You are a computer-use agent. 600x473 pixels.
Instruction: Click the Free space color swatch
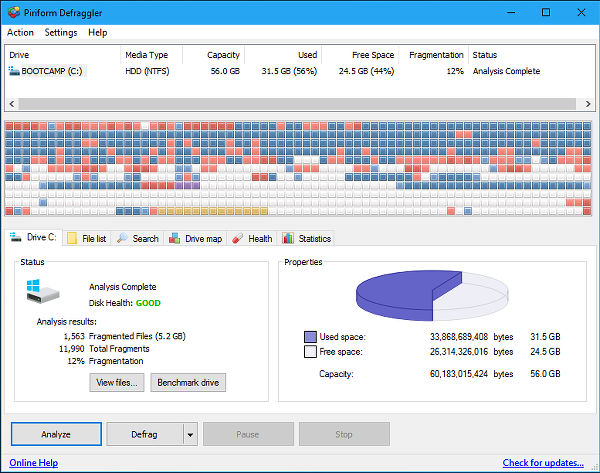pos(310,351)
